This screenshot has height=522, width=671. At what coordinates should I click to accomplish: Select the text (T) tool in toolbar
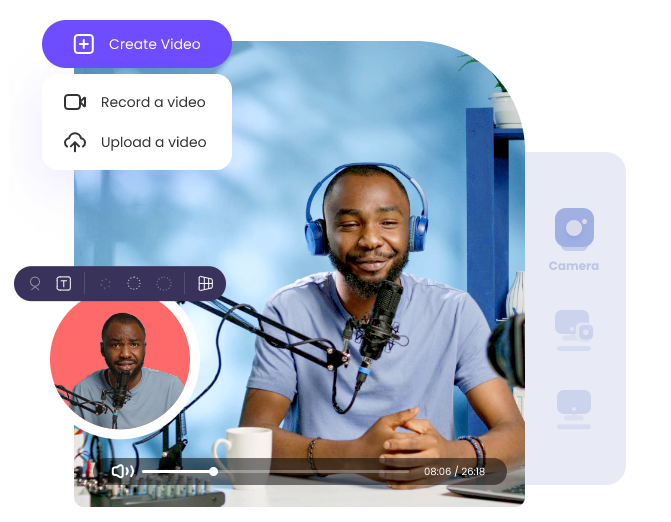pos(63,284)
